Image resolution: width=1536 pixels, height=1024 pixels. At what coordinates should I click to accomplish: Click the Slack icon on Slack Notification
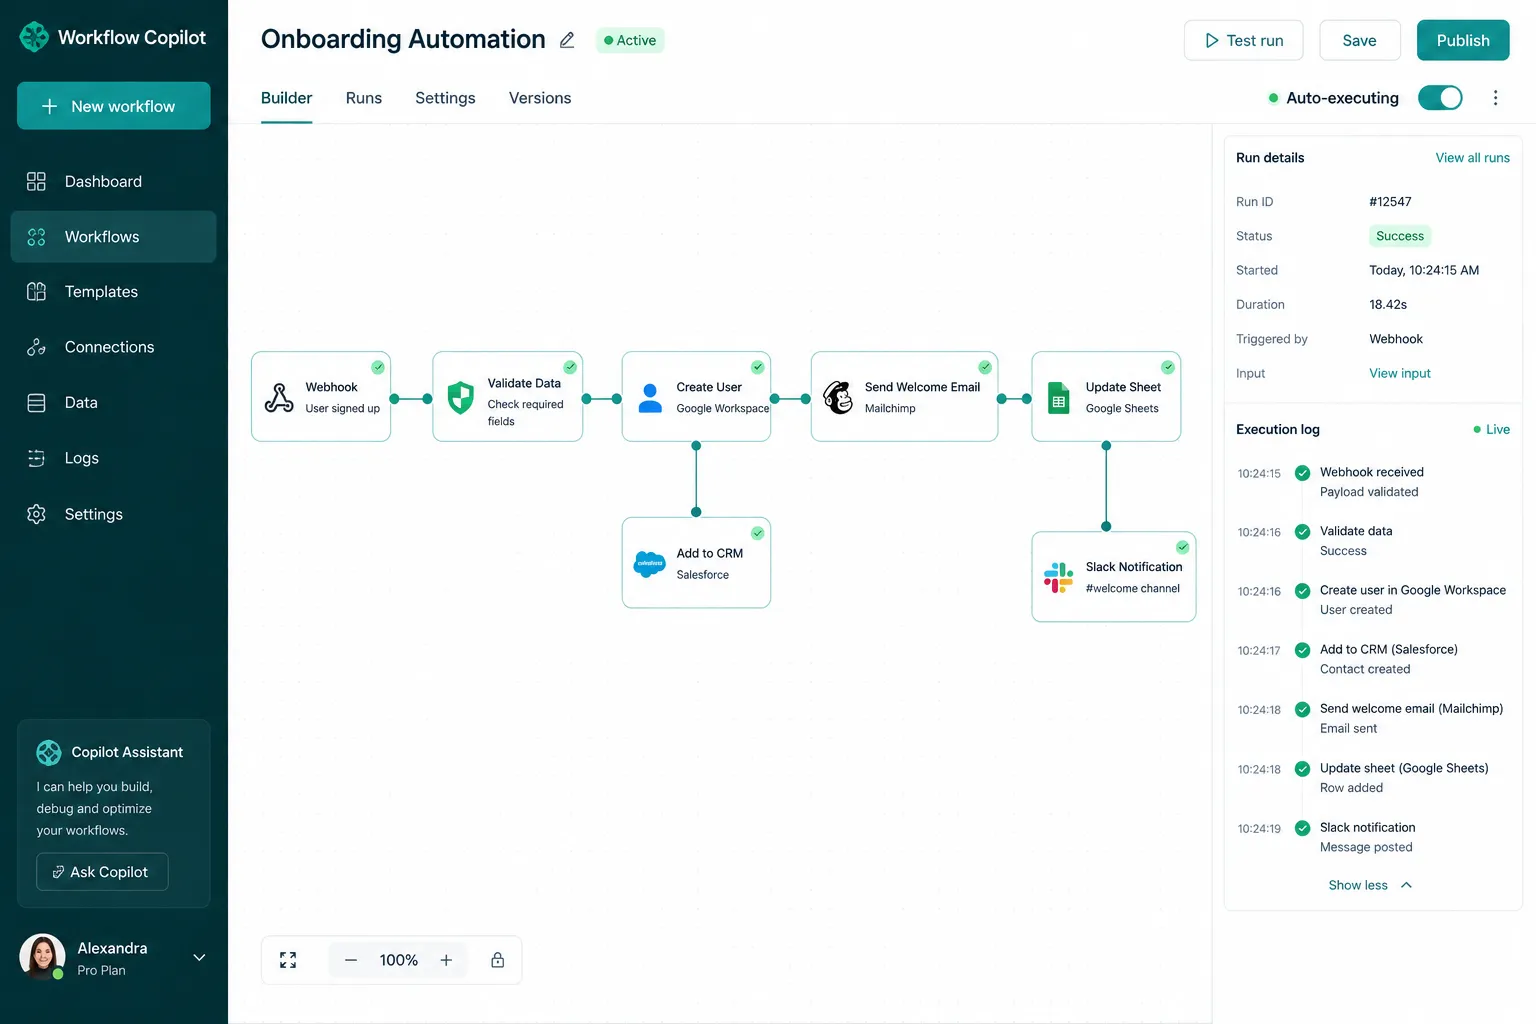pyautogui.click(x=1058, y=577)
